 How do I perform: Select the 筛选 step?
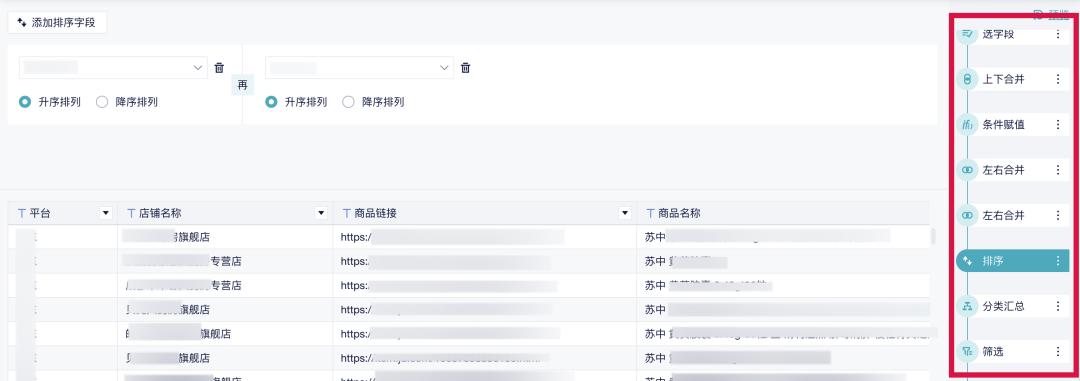click(x=1011, y=352)
